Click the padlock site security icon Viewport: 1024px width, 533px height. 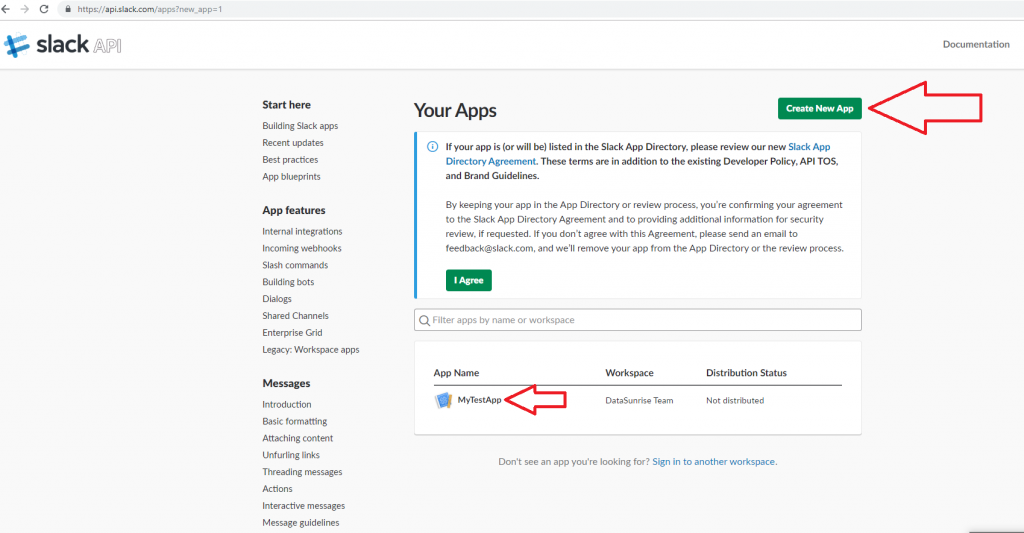pos(68,9)
